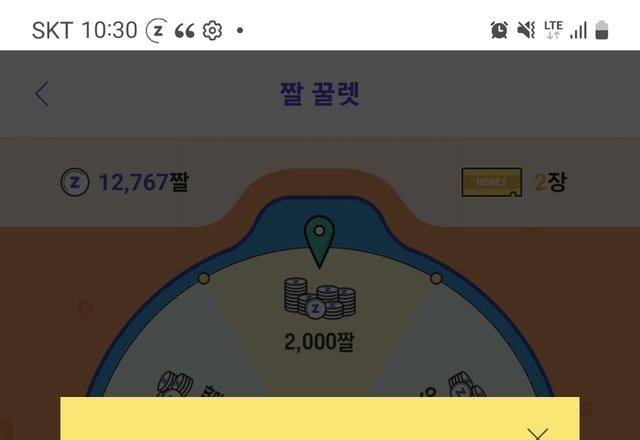Tap the left roulette wheel segment coins

(x=175, y=384)
